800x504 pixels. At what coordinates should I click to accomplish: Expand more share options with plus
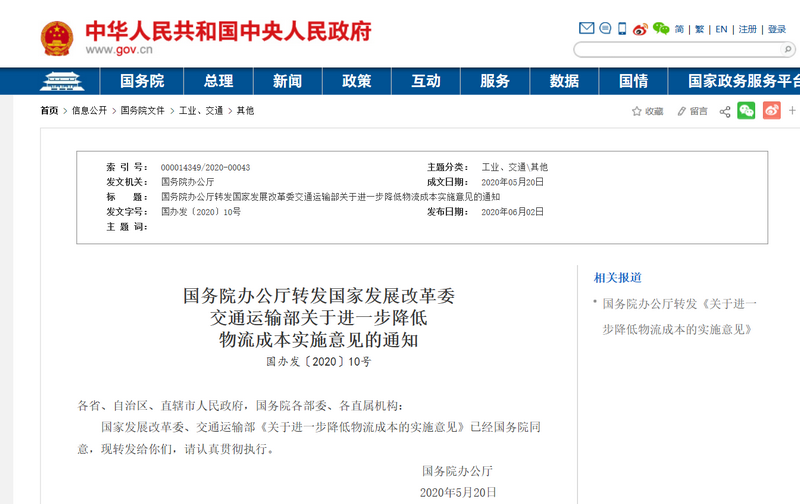click(x=793, y=111)
